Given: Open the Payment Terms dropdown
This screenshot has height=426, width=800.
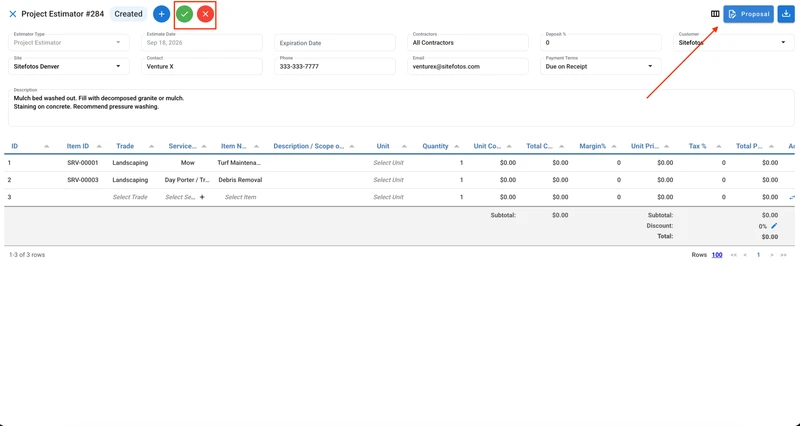Looking at the screenshot, I should pyautogui.click(x=601, y=66).
